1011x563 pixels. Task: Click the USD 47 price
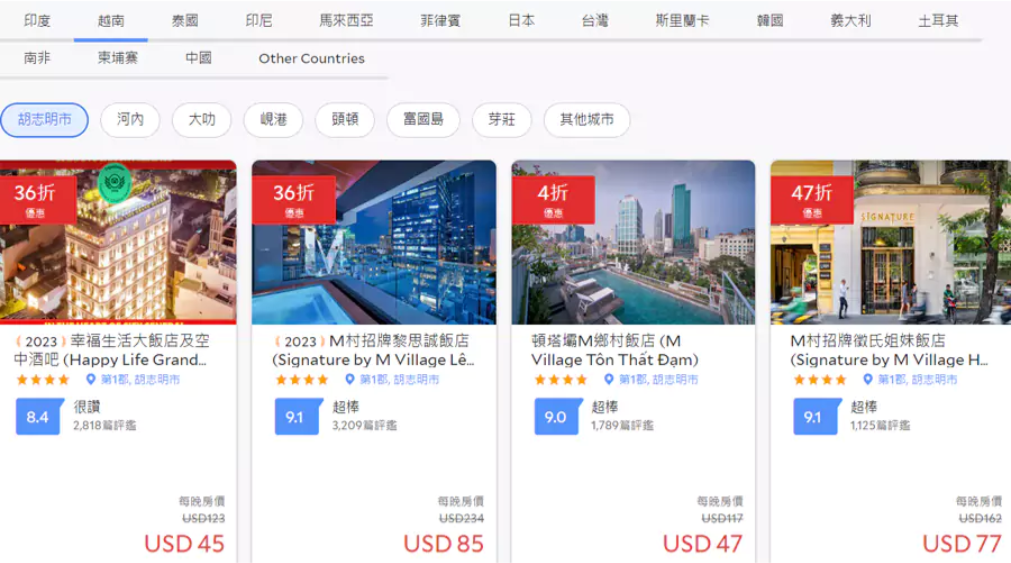[703, 544]
